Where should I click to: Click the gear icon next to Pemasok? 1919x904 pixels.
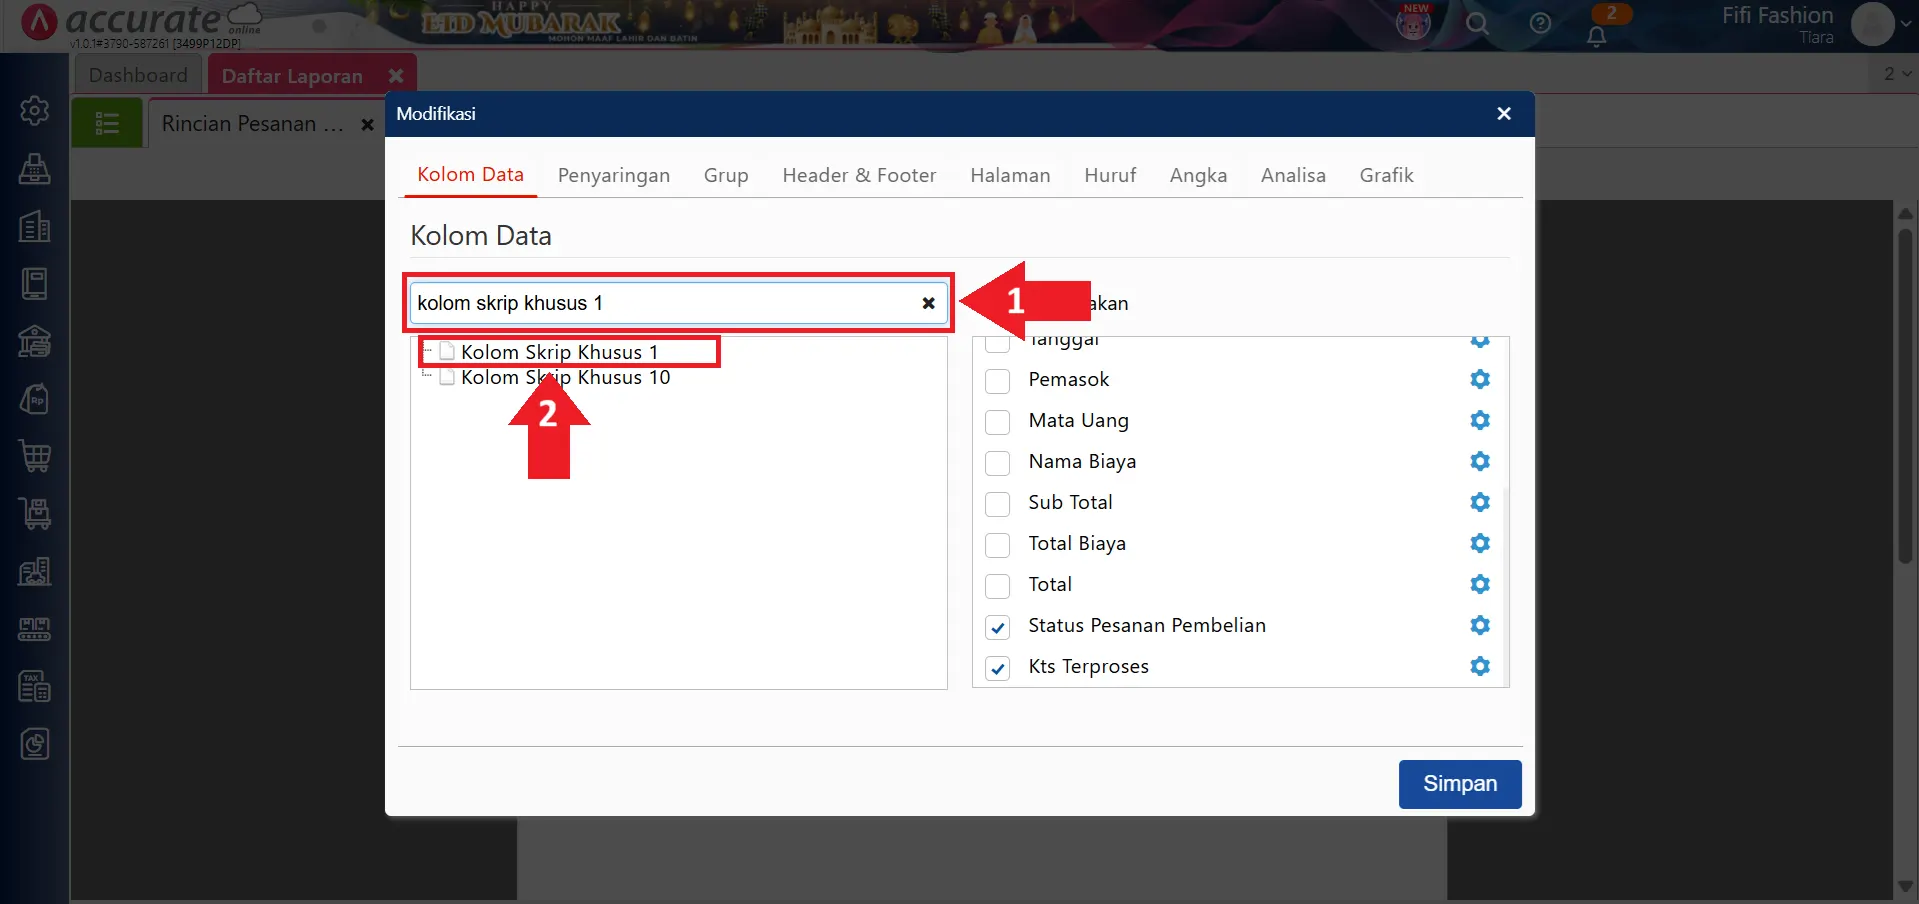[x=1479, y=379]
